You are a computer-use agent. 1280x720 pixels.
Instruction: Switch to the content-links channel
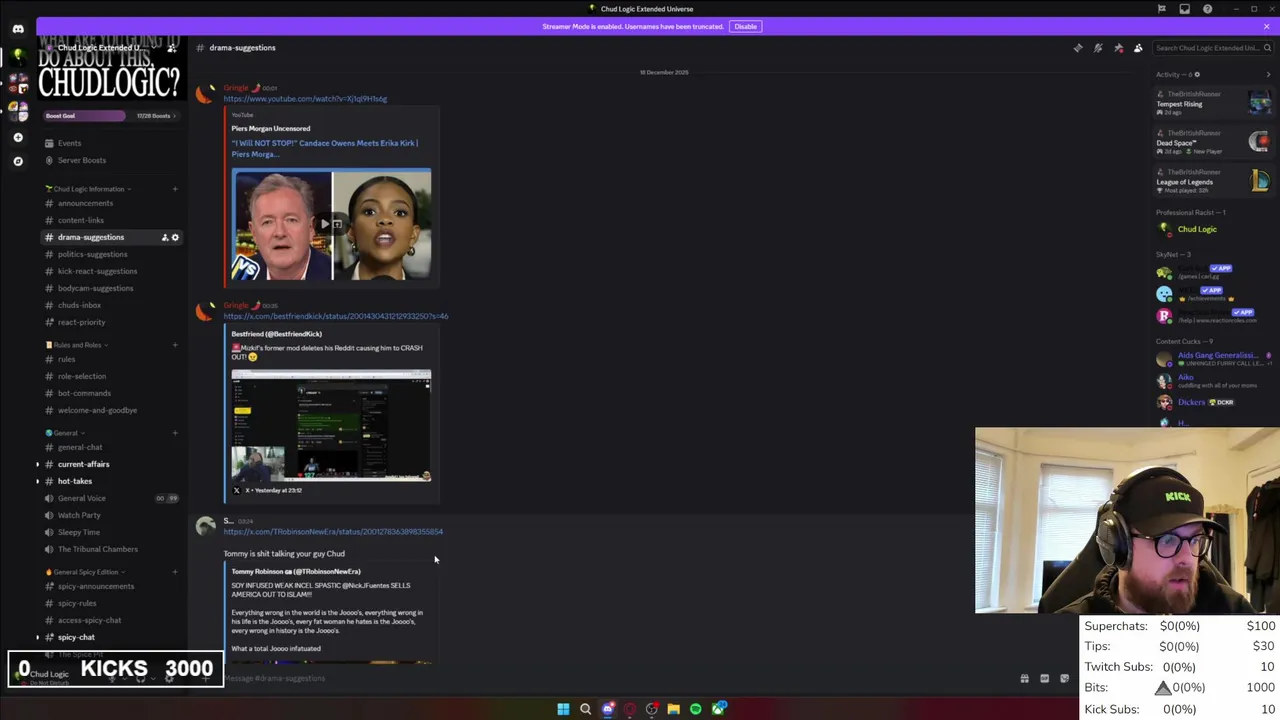click(x=110, y=220)
